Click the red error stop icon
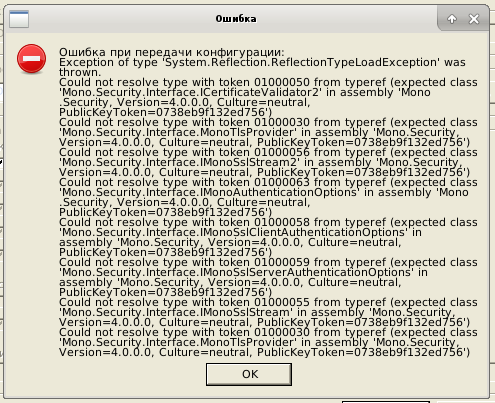 [x=32, y=59]
